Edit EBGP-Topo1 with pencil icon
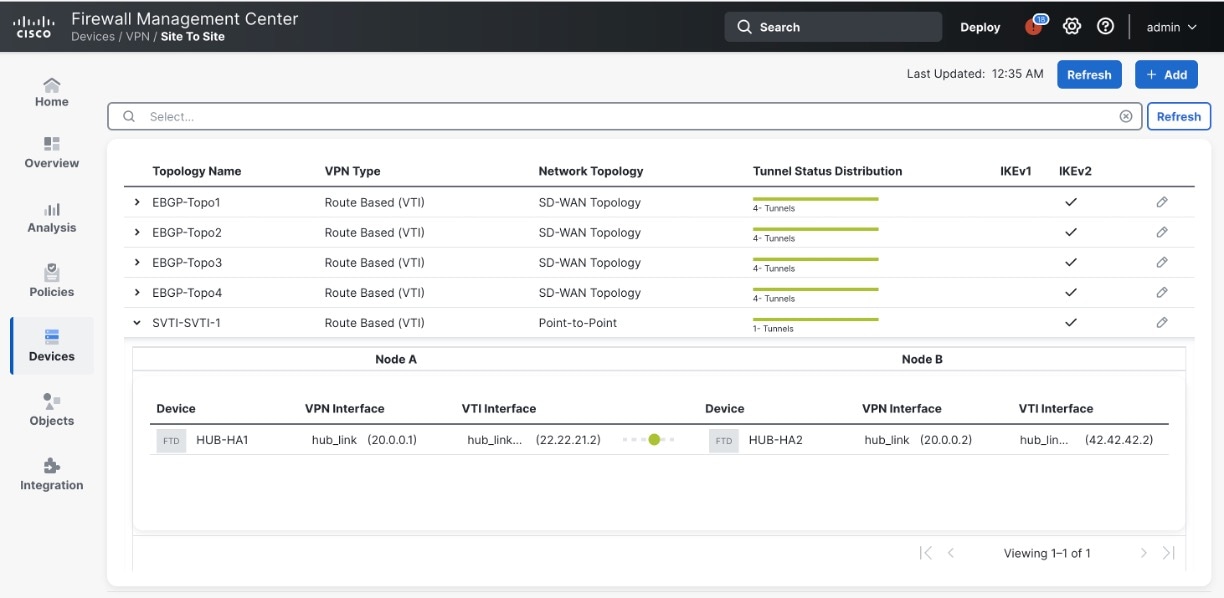This screenshot has width=1224, height=598. [1161, 202]
